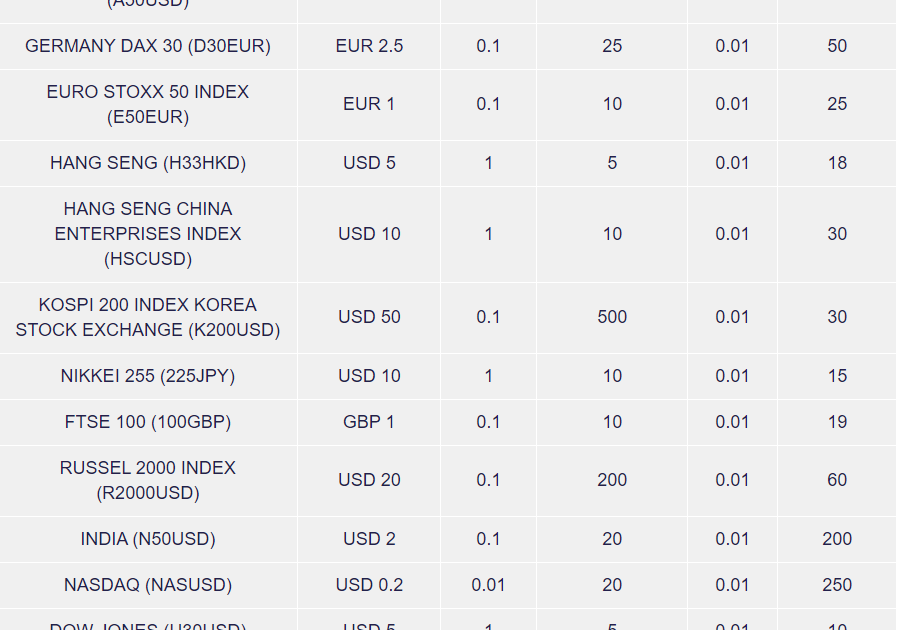Screen dimensions: 897x630
Task: Select the USD 0.2 cell for NASDAQ
Action: 369,585
